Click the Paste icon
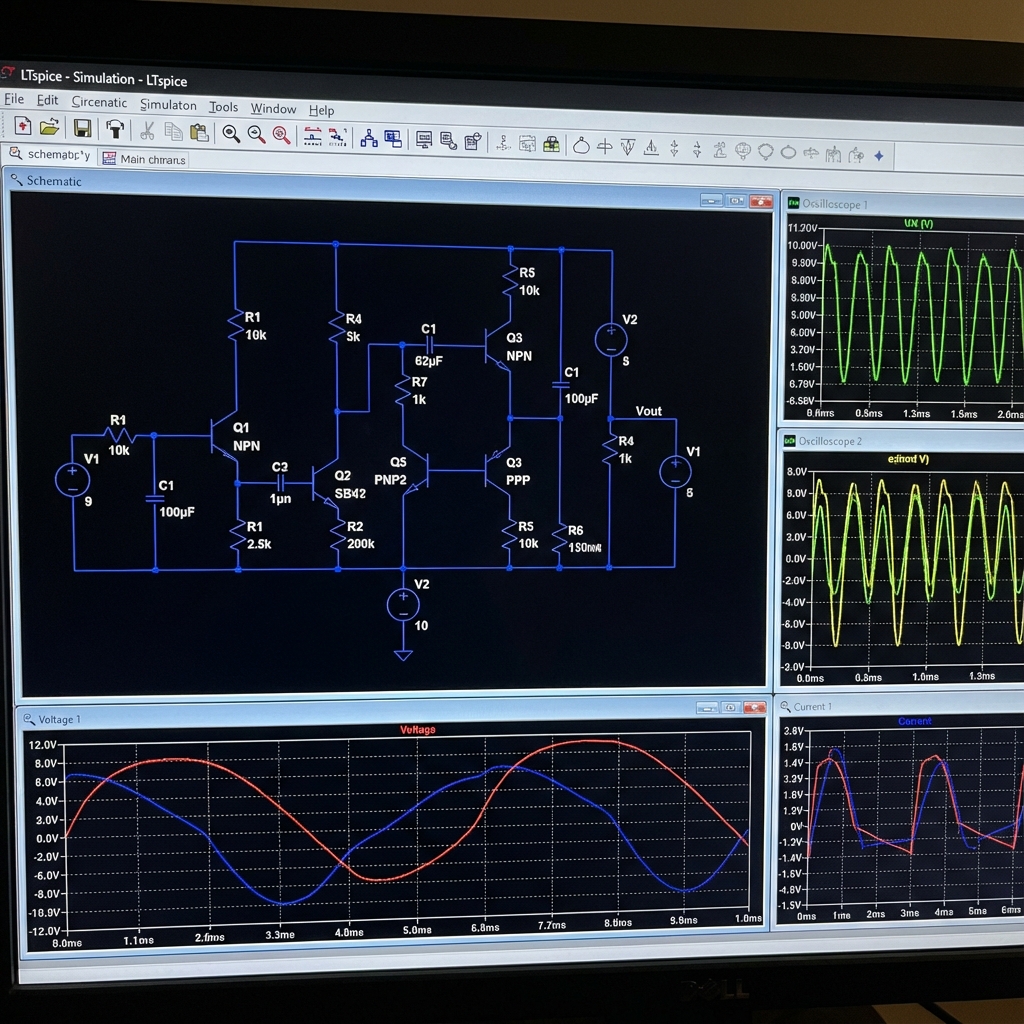 pos(199,132)
